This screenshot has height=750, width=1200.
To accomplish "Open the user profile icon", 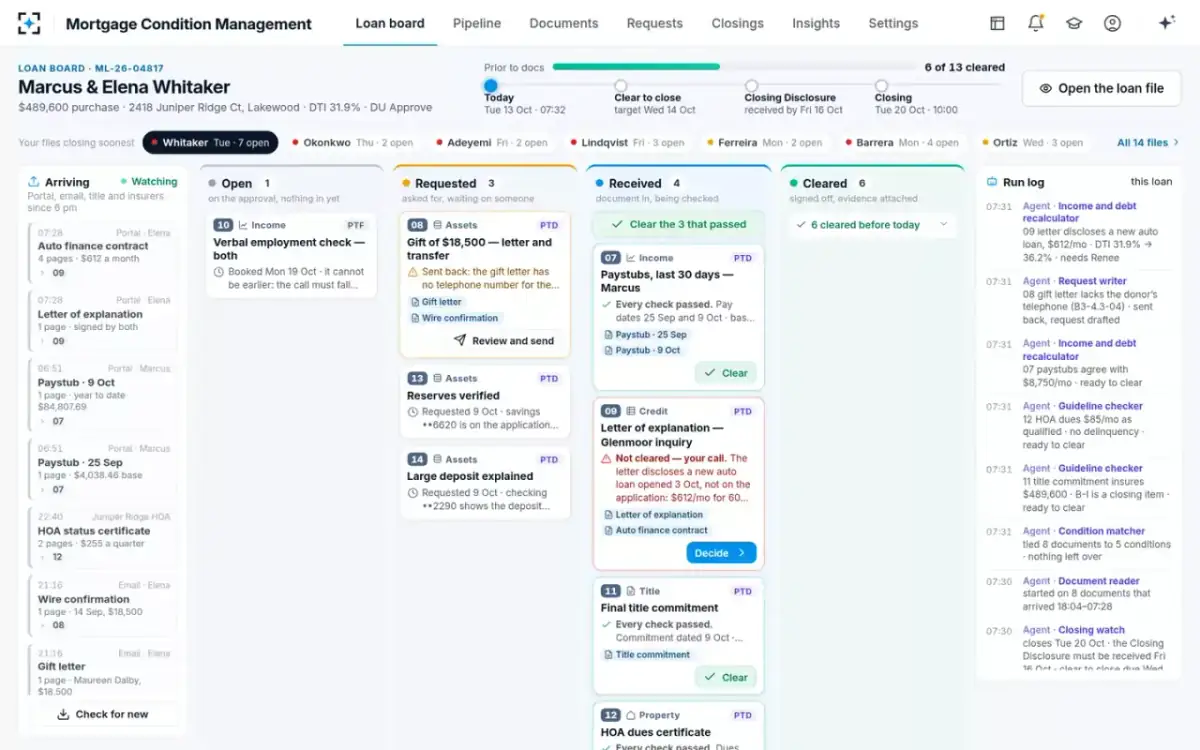I will coord(1112,23).
